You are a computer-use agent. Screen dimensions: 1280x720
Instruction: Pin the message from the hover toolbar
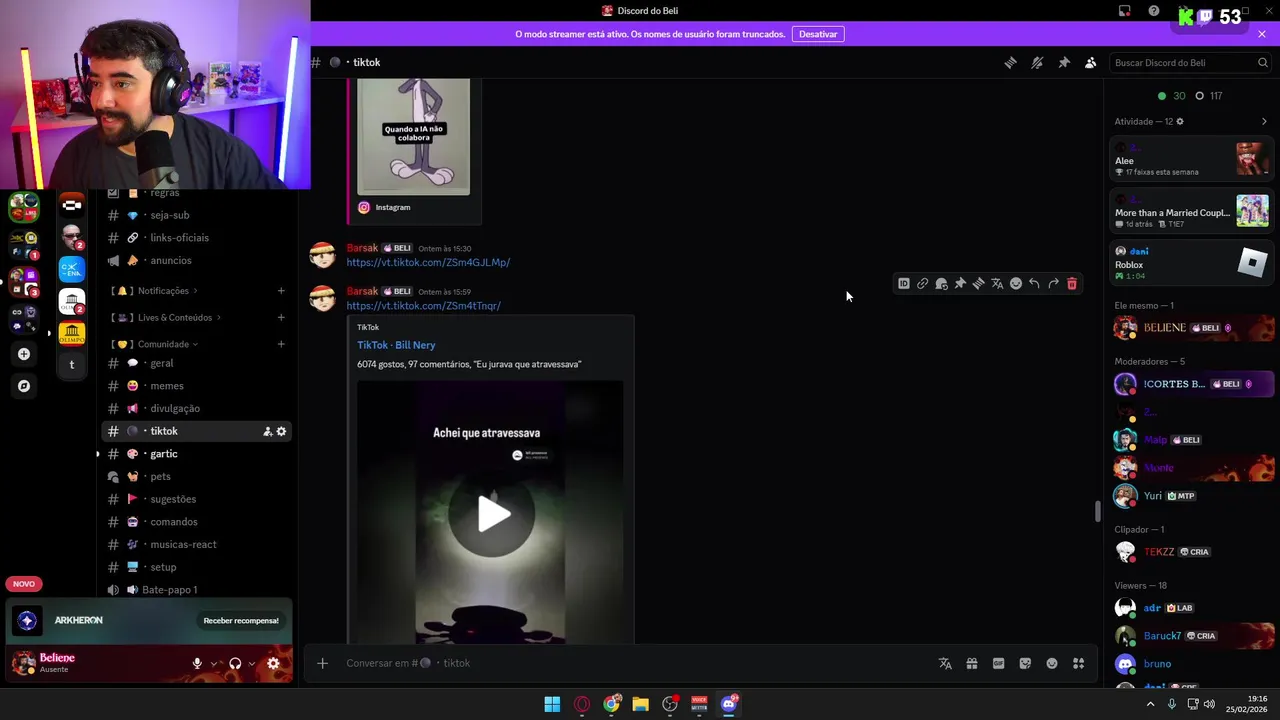pyautogui.click(x=960, y=284)
